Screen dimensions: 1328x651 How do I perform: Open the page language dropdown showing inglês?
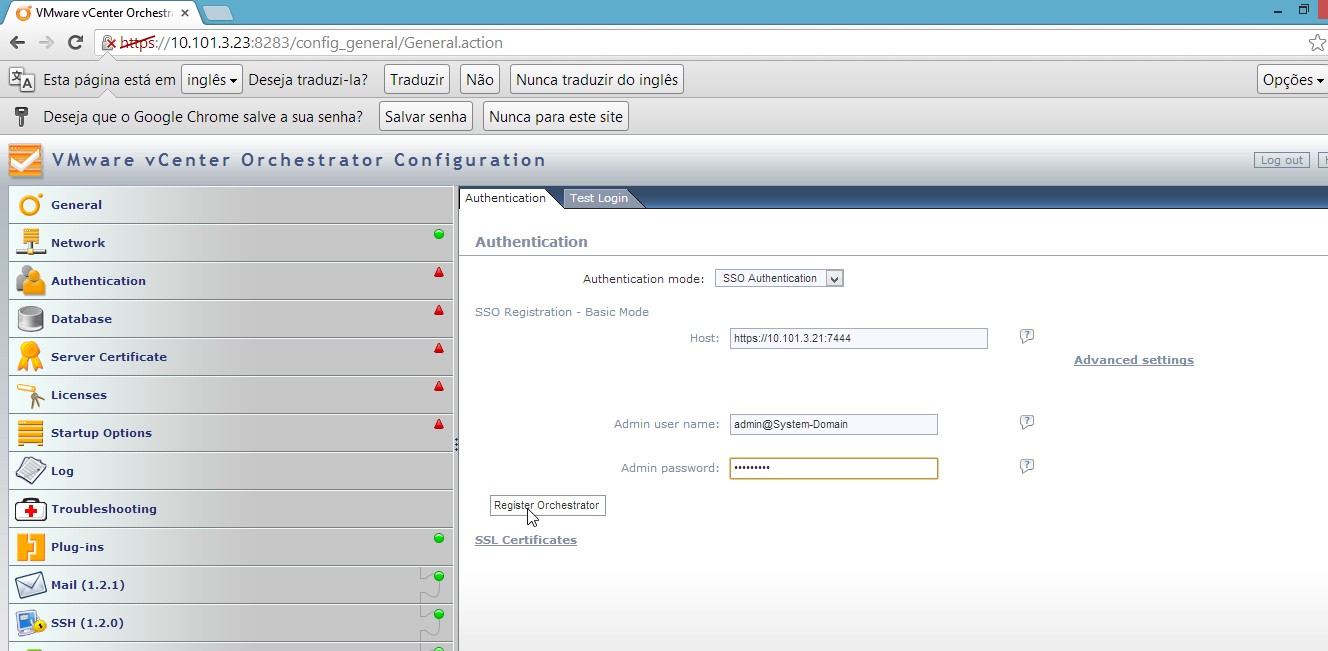[x=213, y=80]
